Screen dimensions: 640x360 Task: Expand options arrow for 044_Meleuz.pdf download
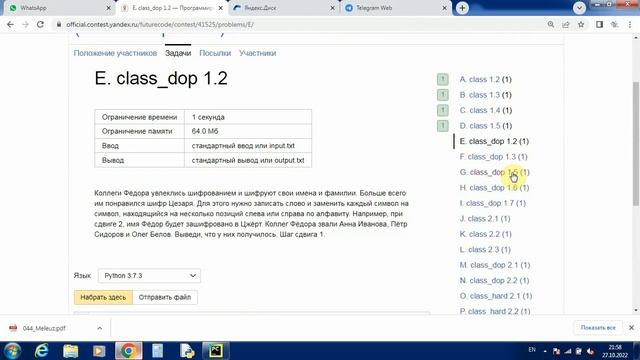tap(100, 328)
